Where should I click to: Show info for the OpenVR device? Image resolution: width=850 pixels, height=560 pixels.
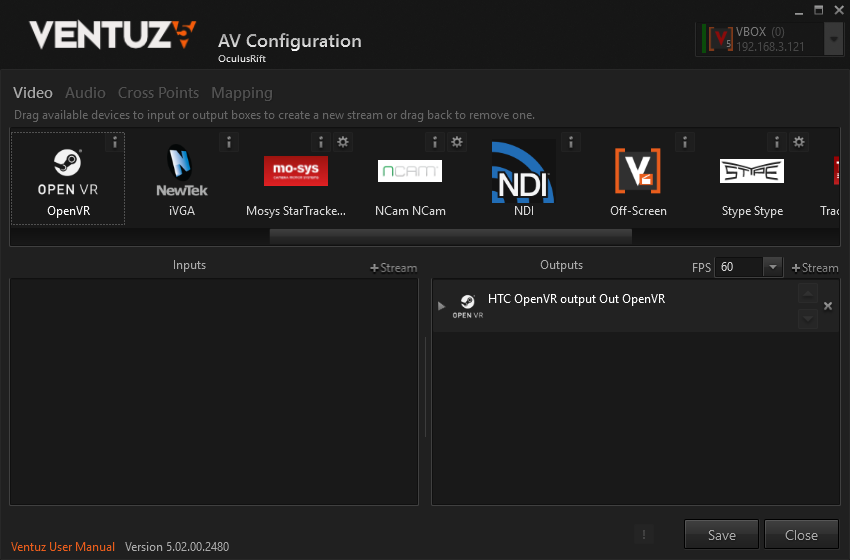pos(115,142)
